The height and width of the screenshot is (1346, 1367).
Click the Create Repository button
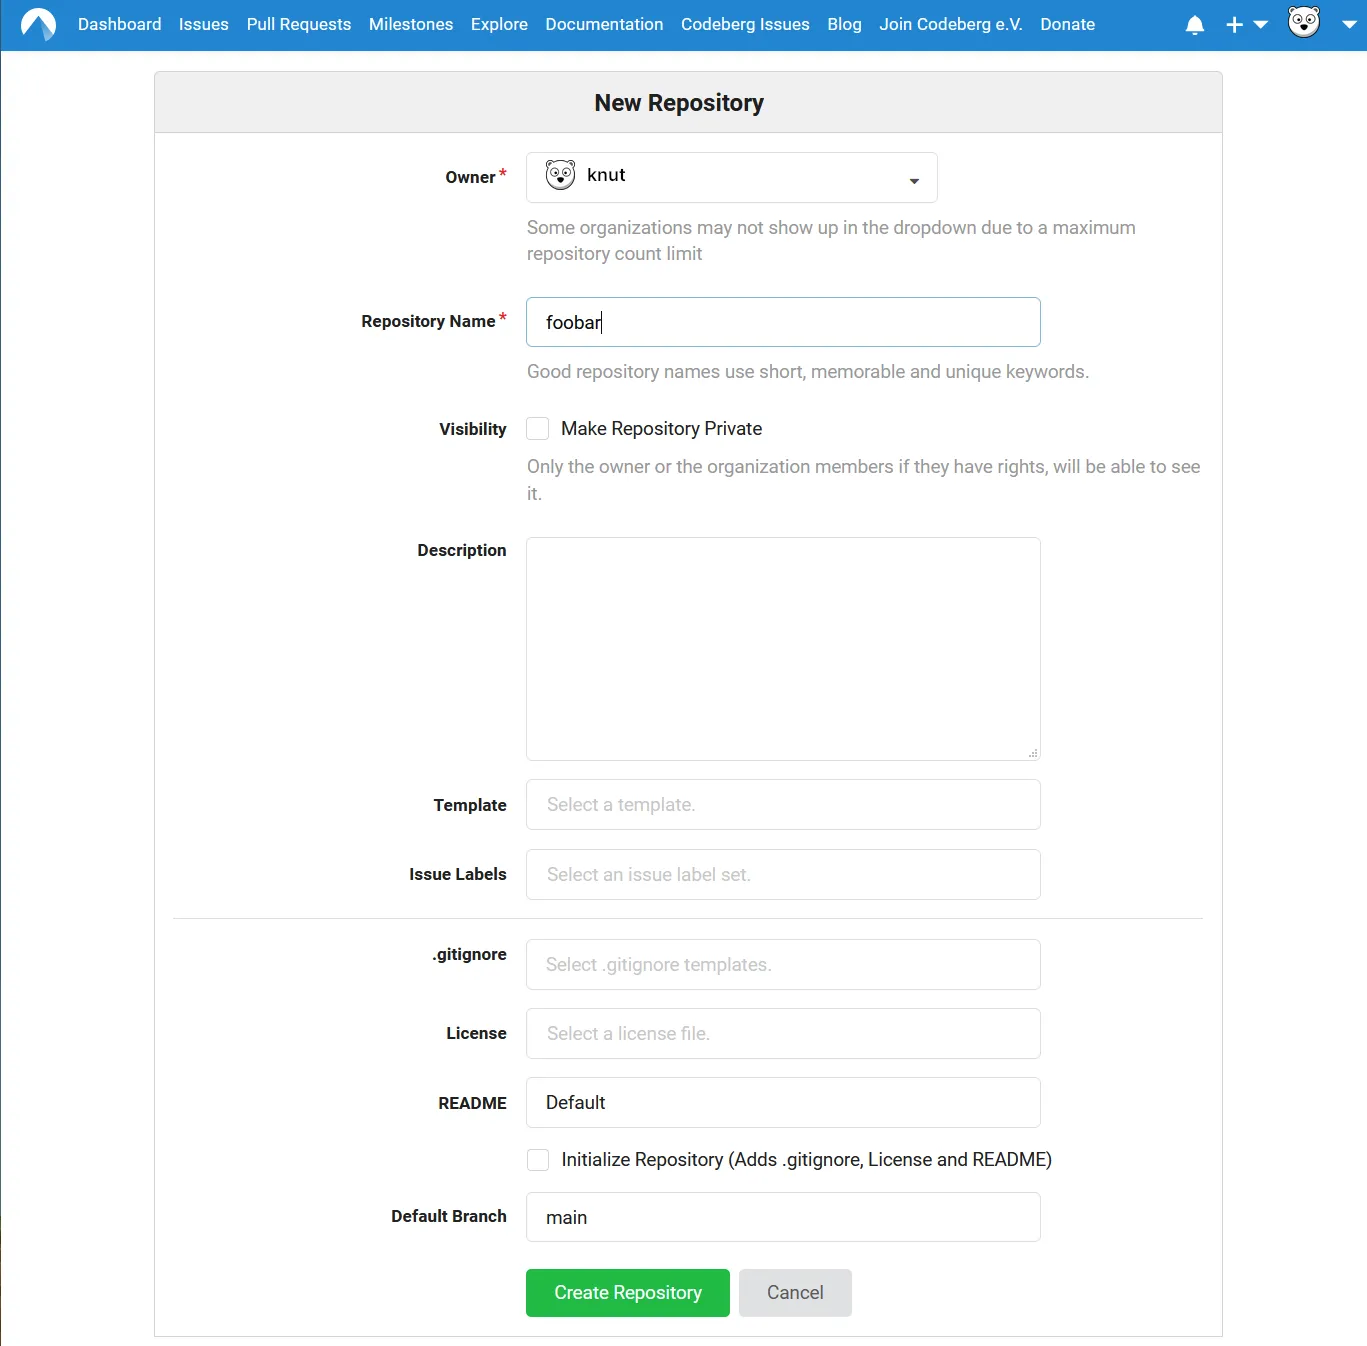click(x=627, y=1292)
